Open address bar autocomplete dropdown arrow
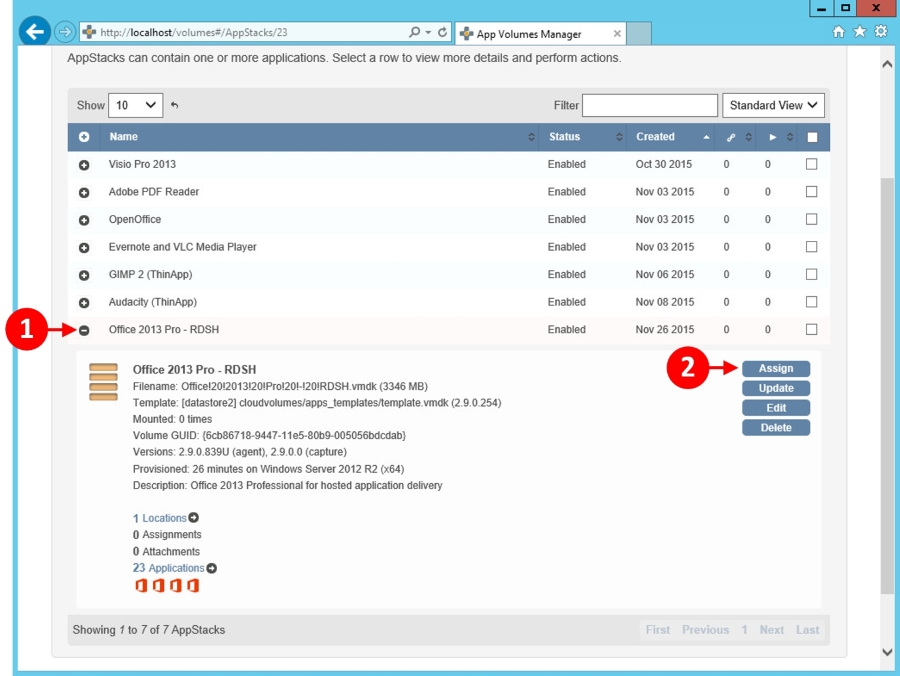Viewport: 900px width, 676px height. pyautogui.click(x=428, y=33)
